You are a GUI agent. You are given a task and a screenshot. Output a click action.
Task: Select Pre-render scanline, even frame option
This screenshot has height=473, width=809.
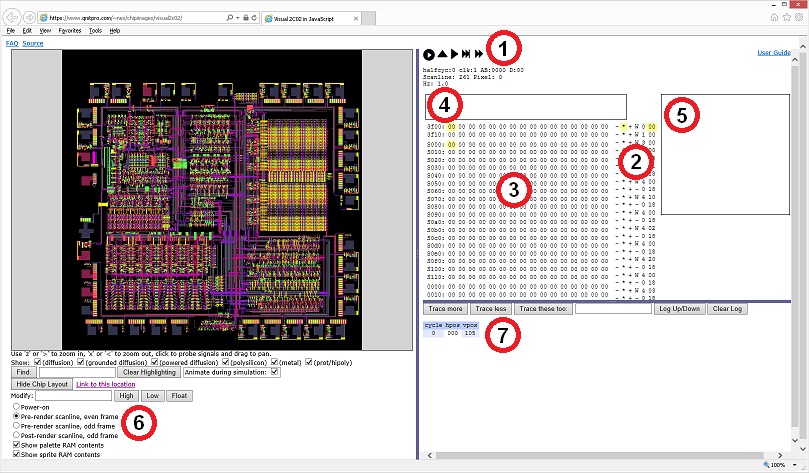16,416
